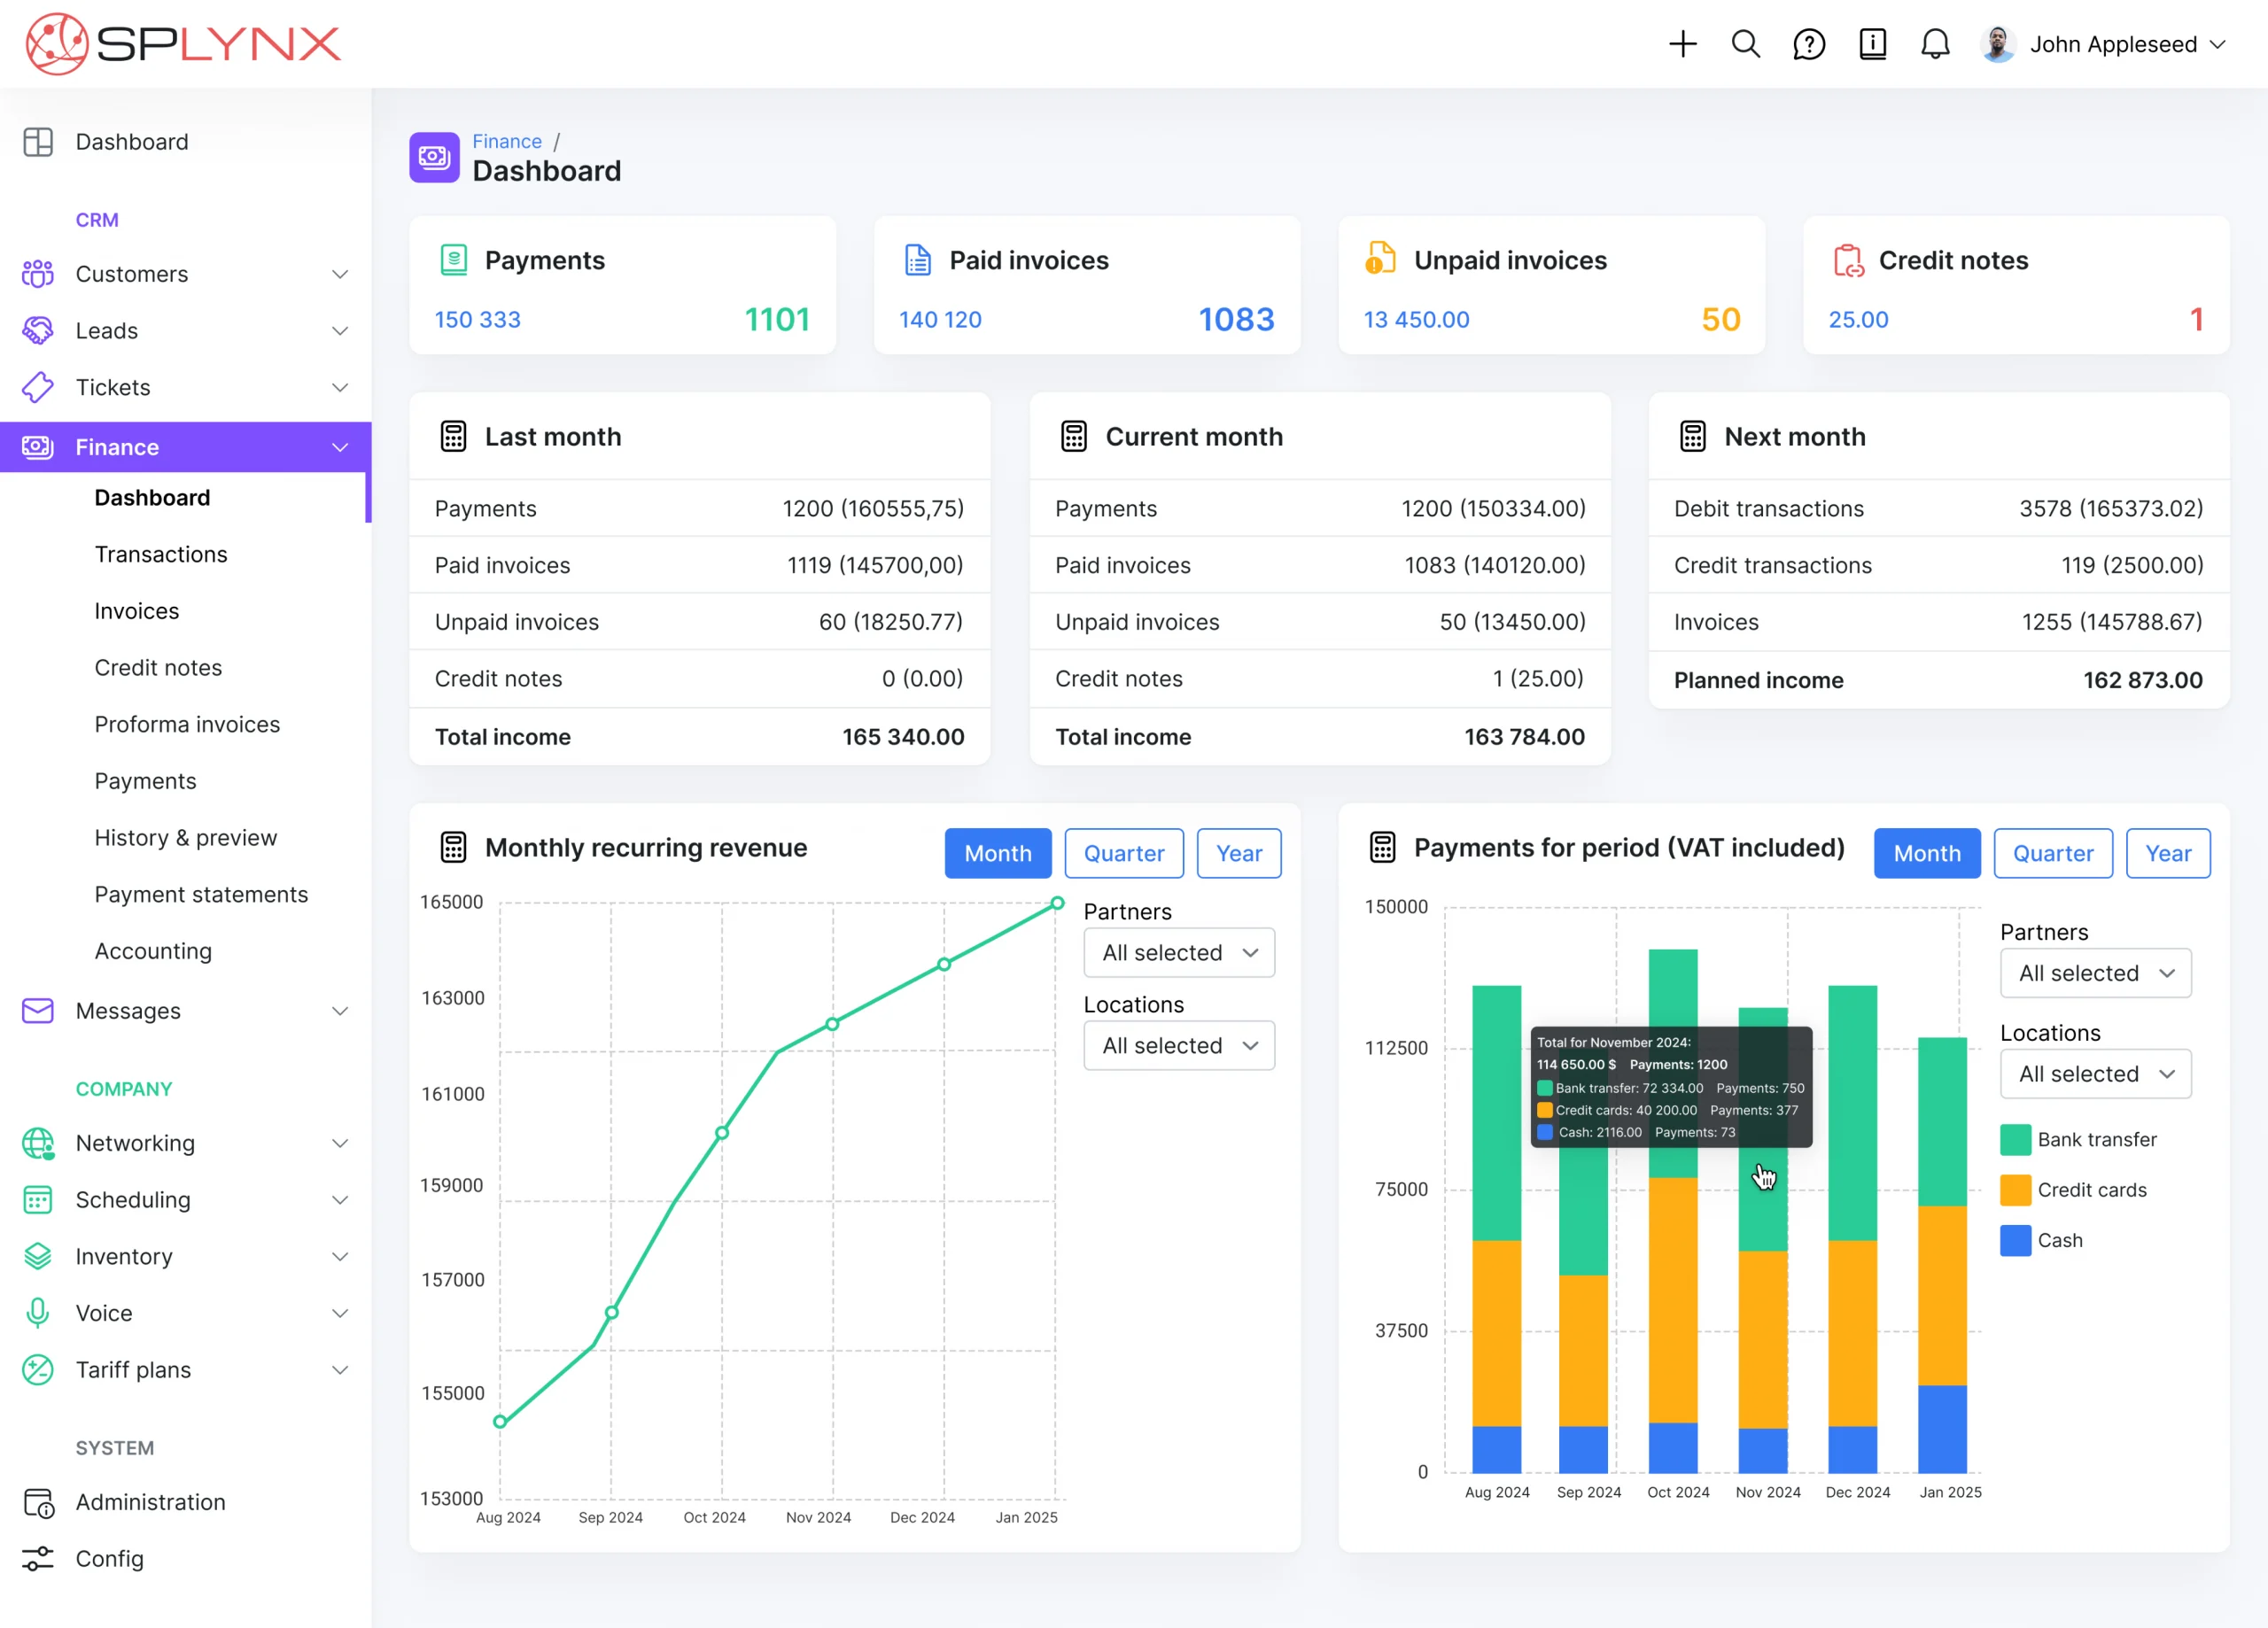Open the Transactions page from sidebar
2268x1628 pixels.
click(161, 554)
